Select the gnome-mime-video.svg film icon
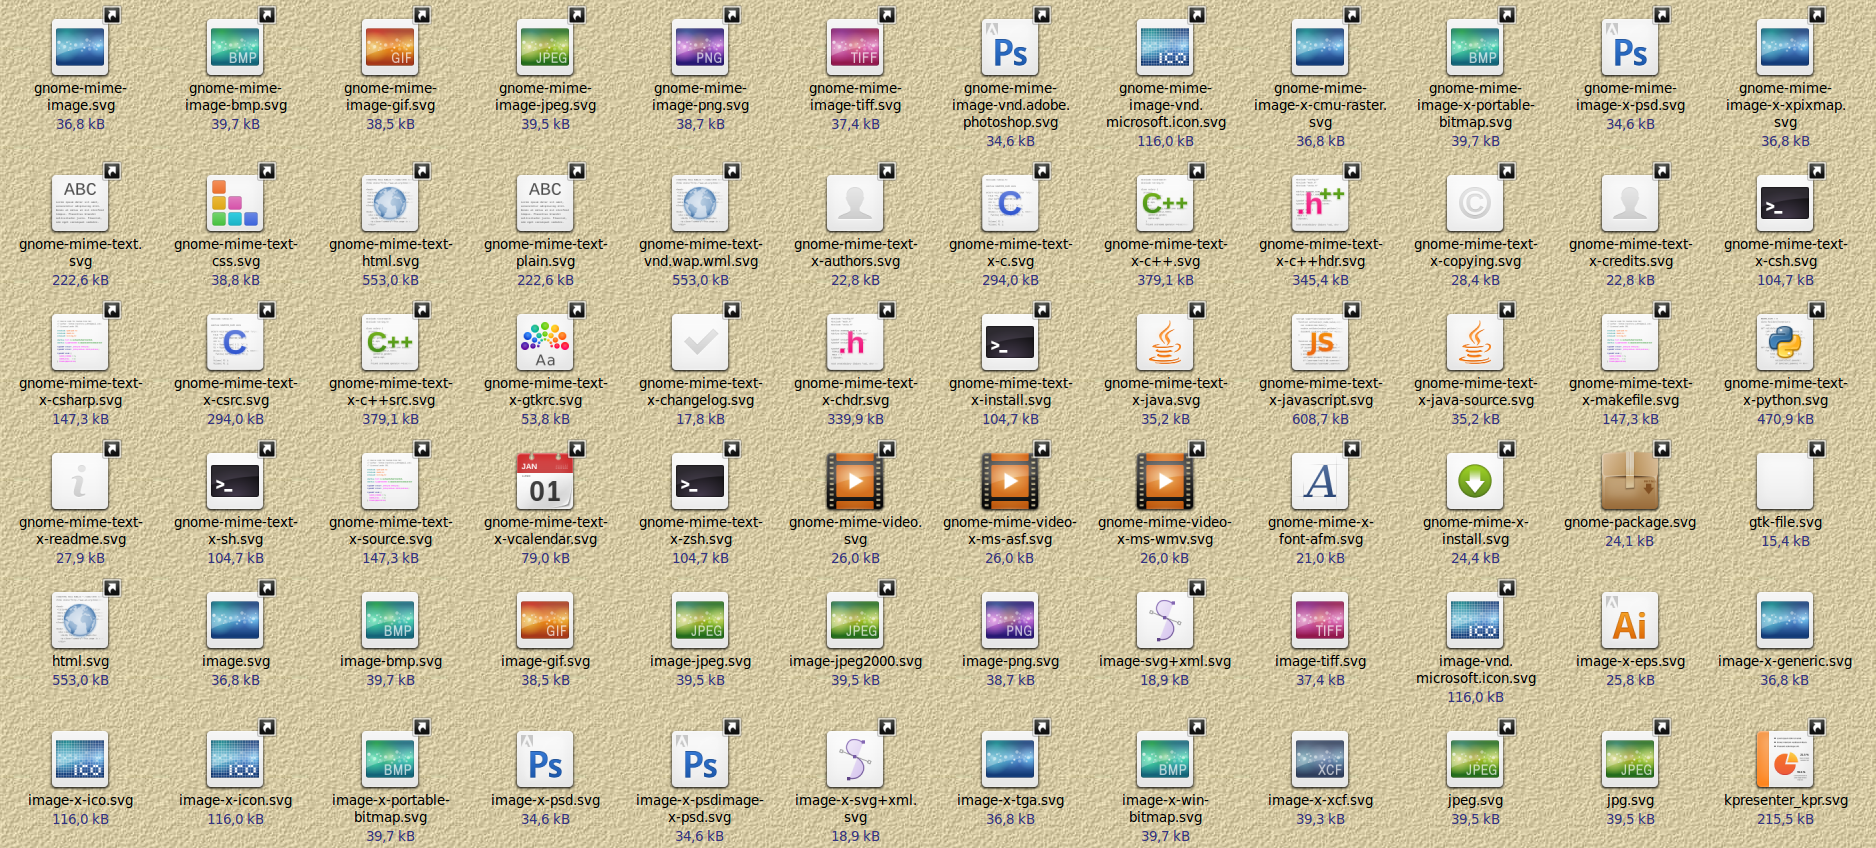This screenshot has height=848, width=1876. tap(855, 481)
